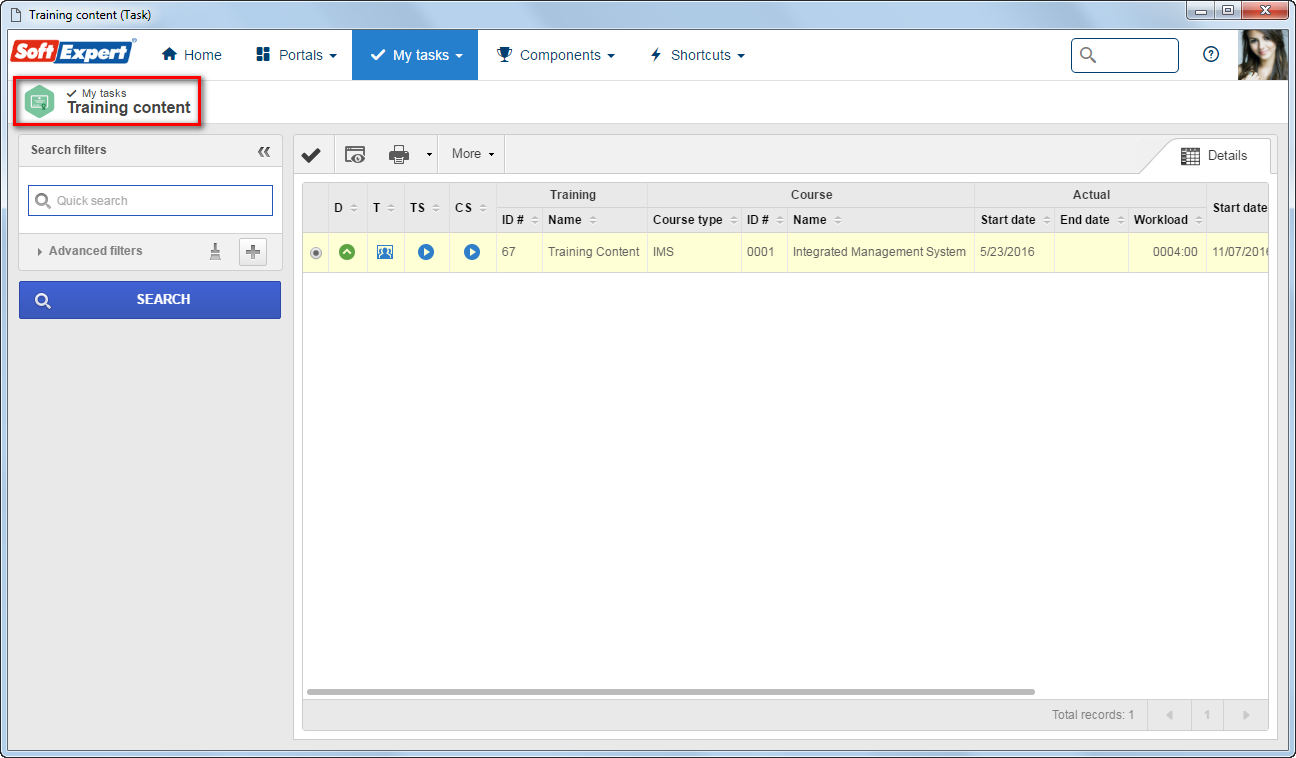
Task: Open the More dropdown menu
Action: [473, 154]
